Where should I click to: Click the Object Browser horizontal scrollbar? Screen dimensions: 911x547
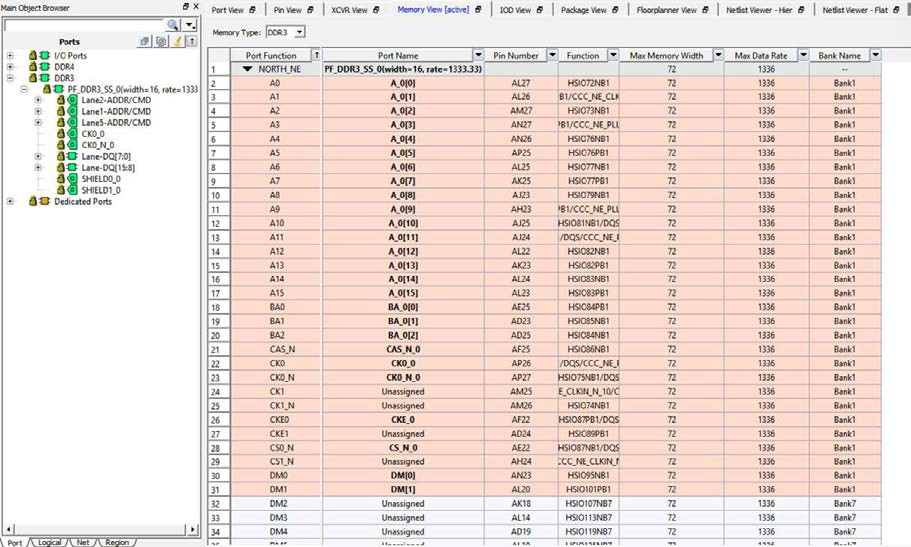(x=100, y=527)
